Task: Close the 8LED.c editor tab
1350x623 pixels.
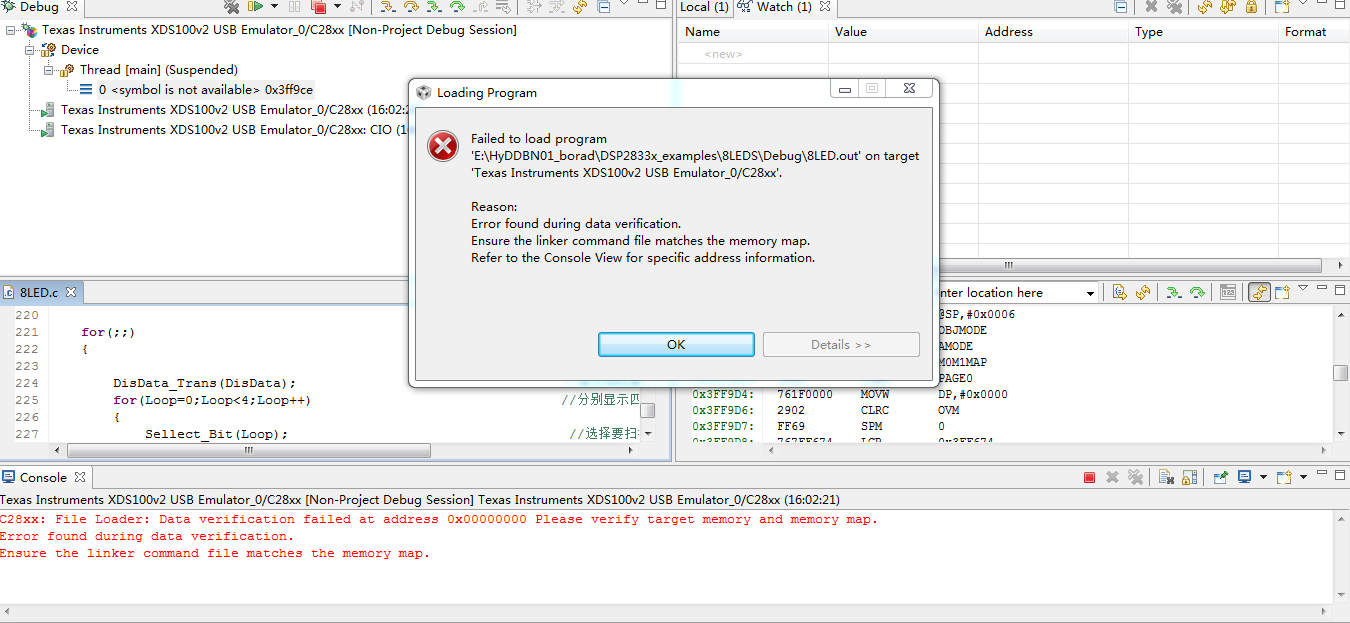Action: 71,293
